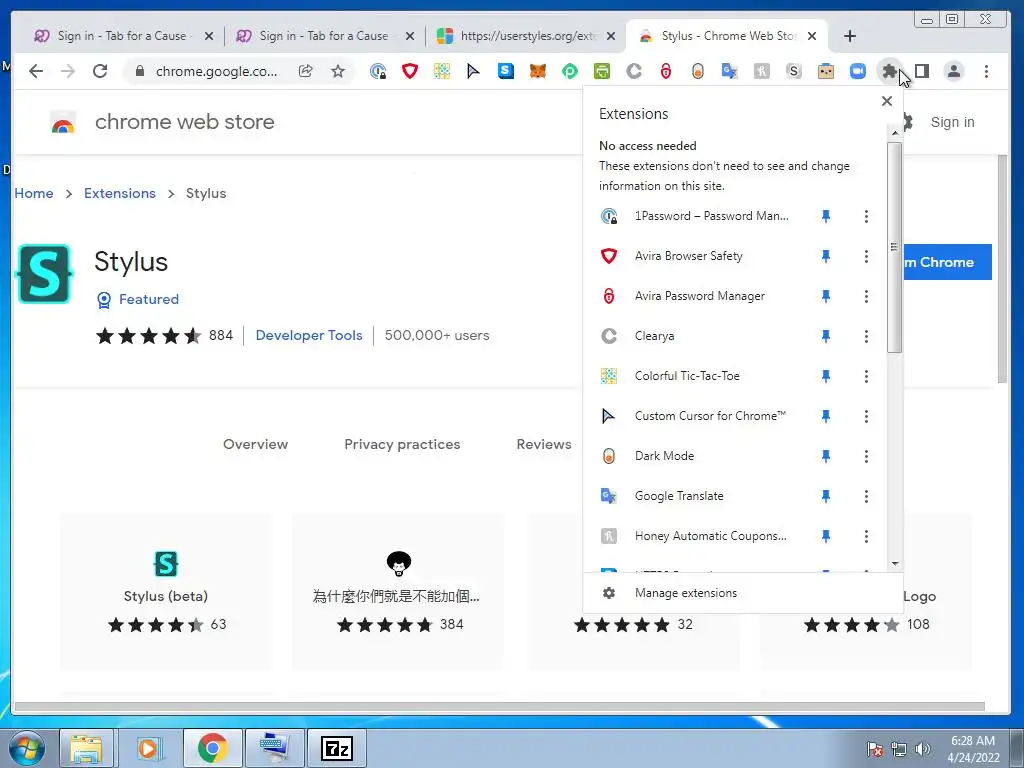Unpin Avira Browser Safety pin
Image resolution: width=1024 pixels, height=768 pixels.
pos(825,256)
